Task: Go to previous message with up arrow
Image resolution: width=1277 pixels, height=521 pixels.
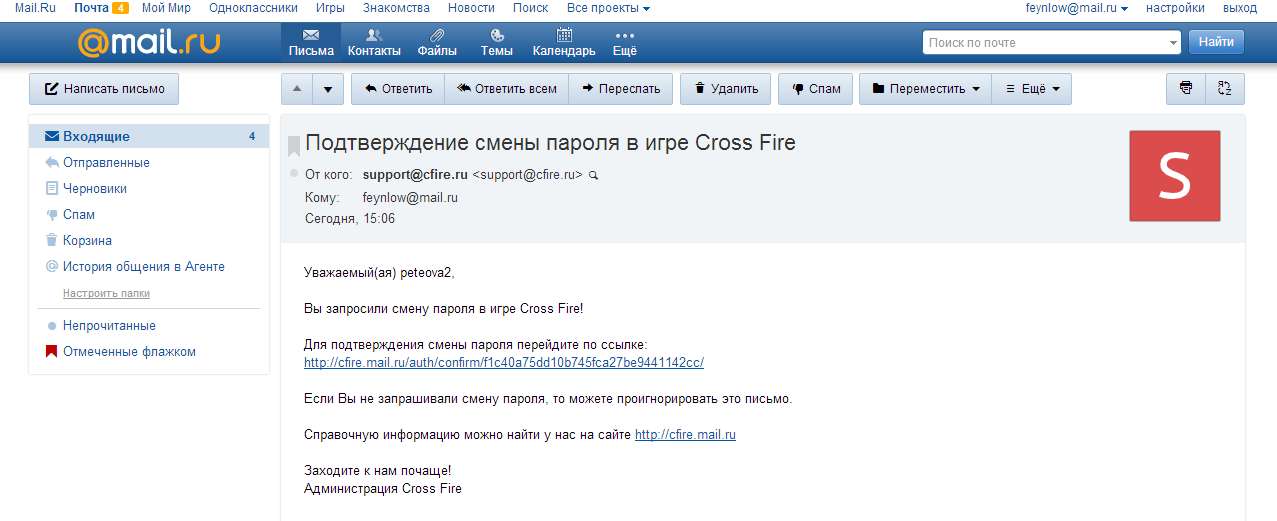Action: point(296,89)
